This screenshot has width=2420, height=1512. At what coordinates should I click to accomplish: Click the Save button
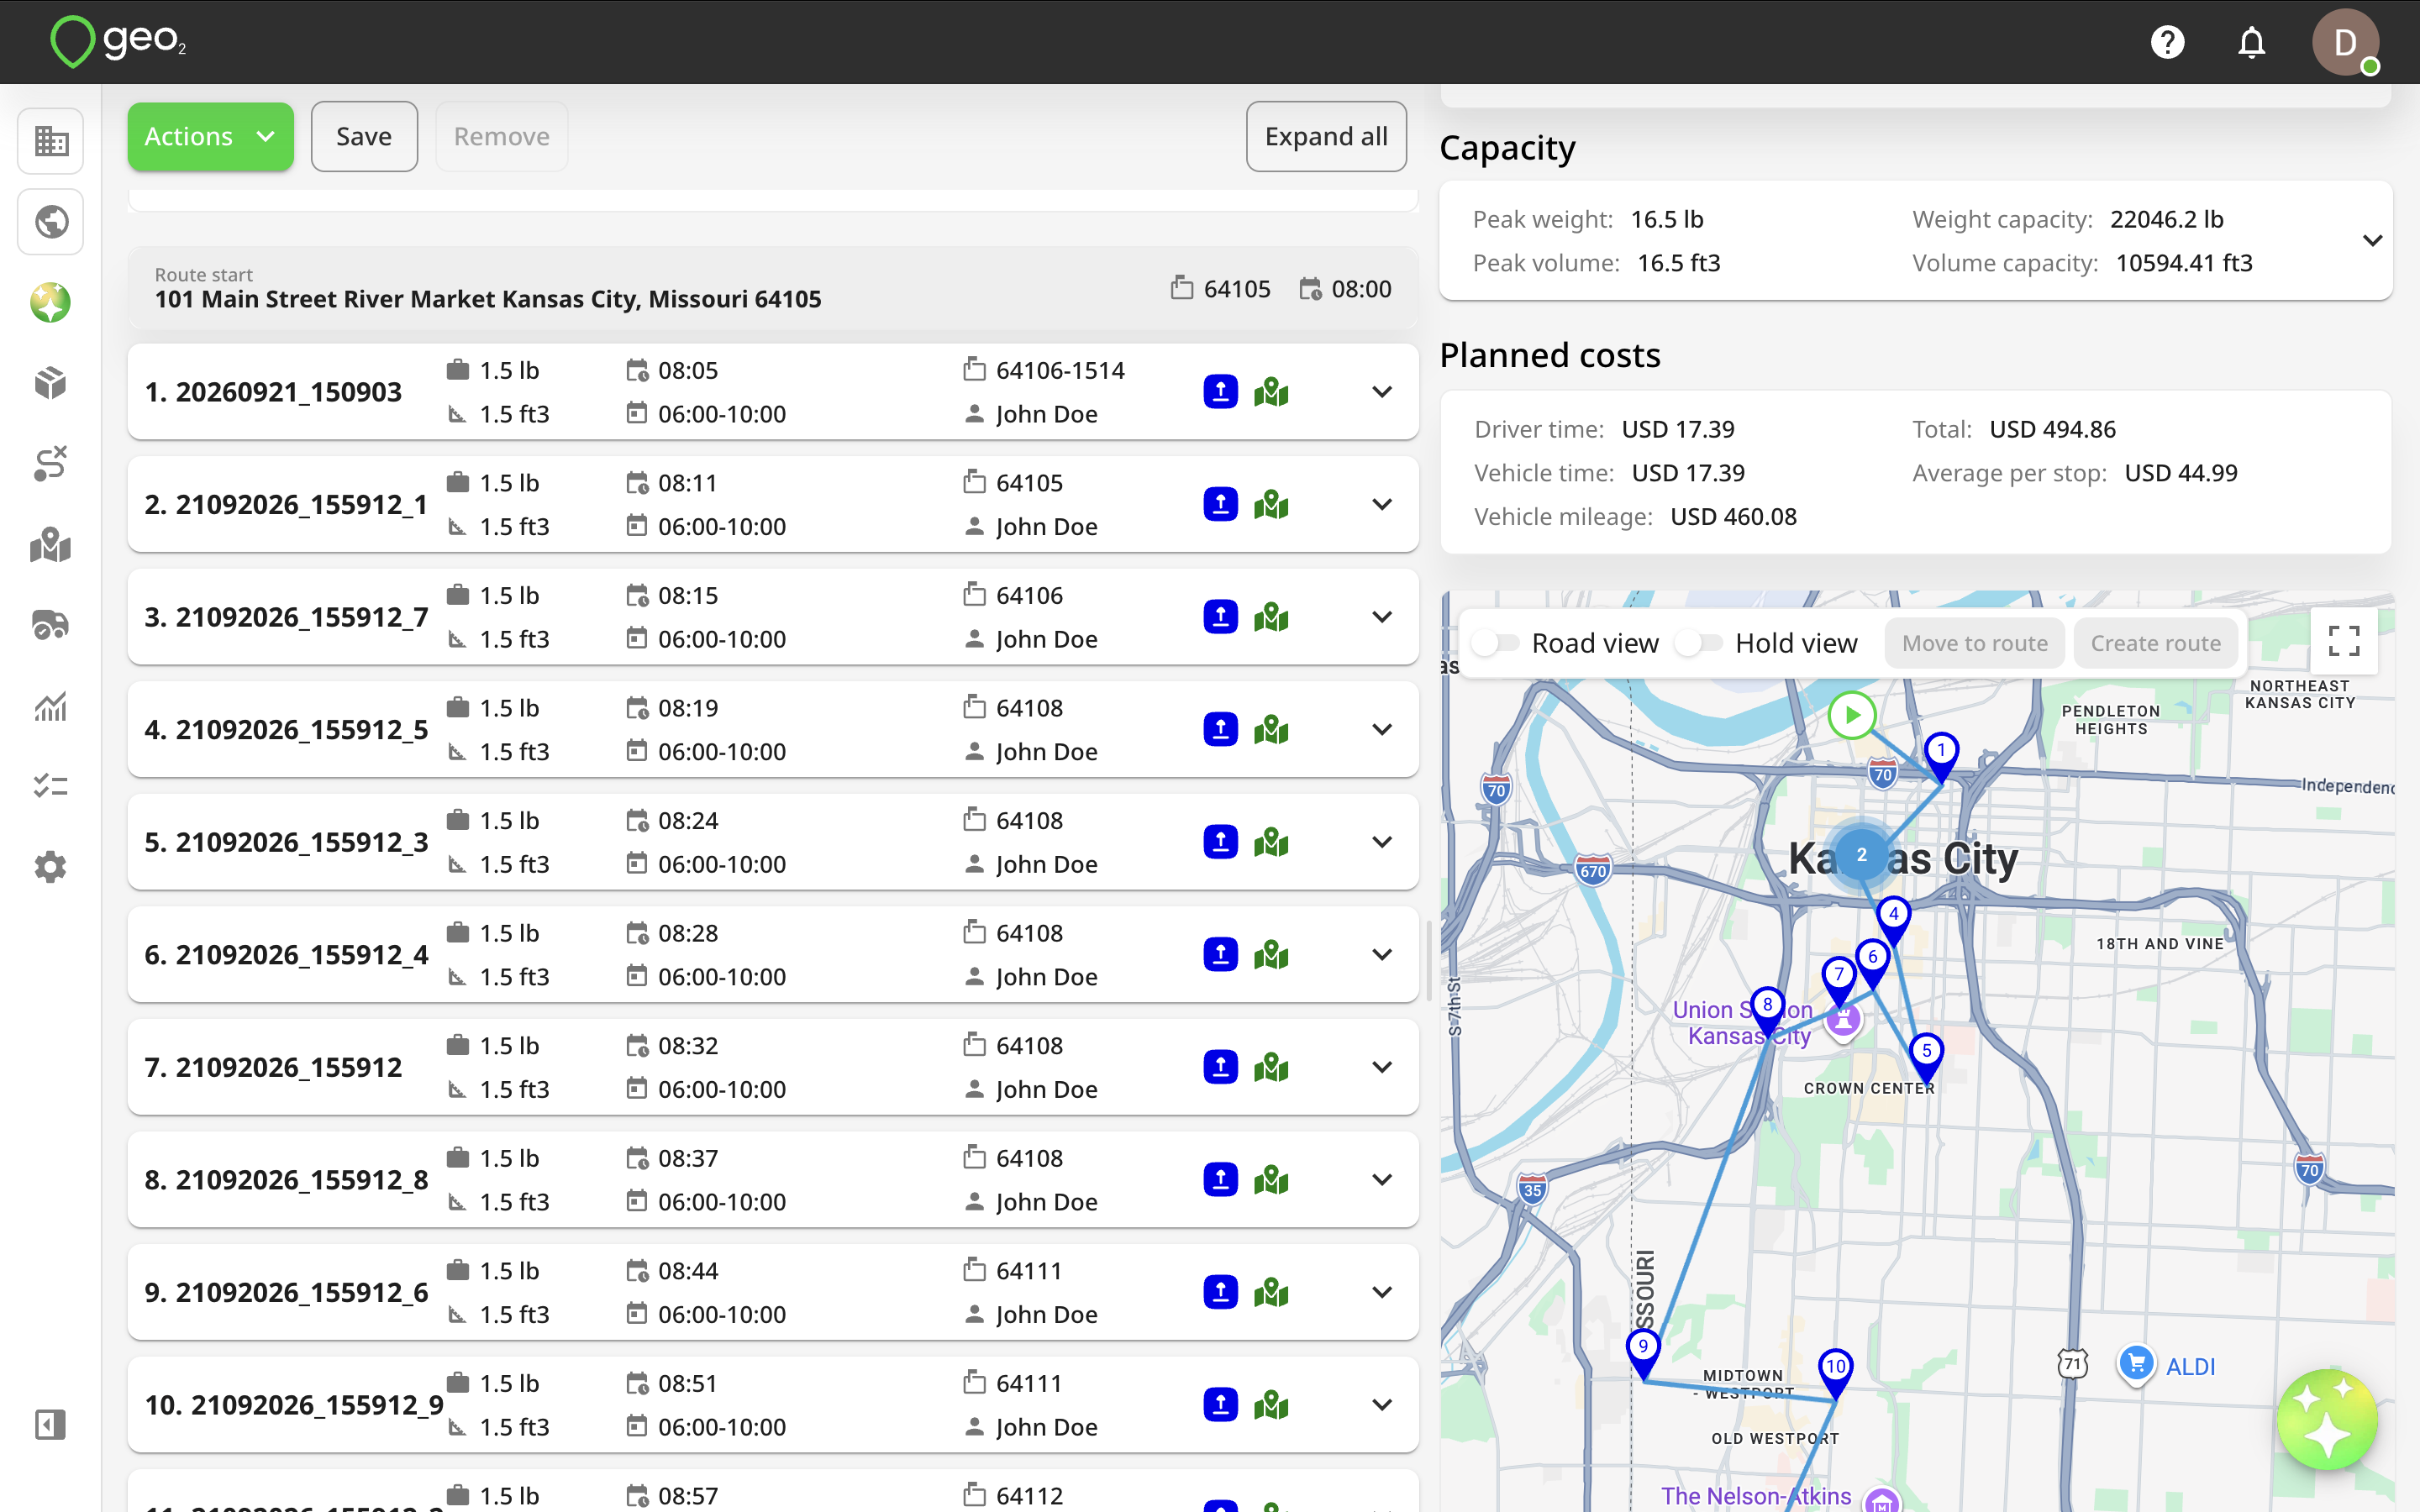point(364,136)
